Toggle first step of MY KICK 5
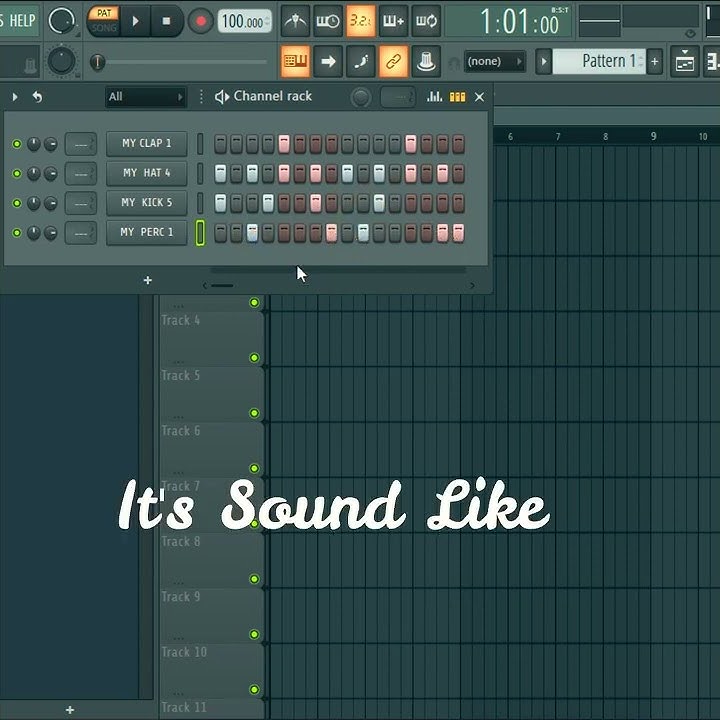Image resolution: width=720 pixels, height=720 pixels. [x=220, y=203]
